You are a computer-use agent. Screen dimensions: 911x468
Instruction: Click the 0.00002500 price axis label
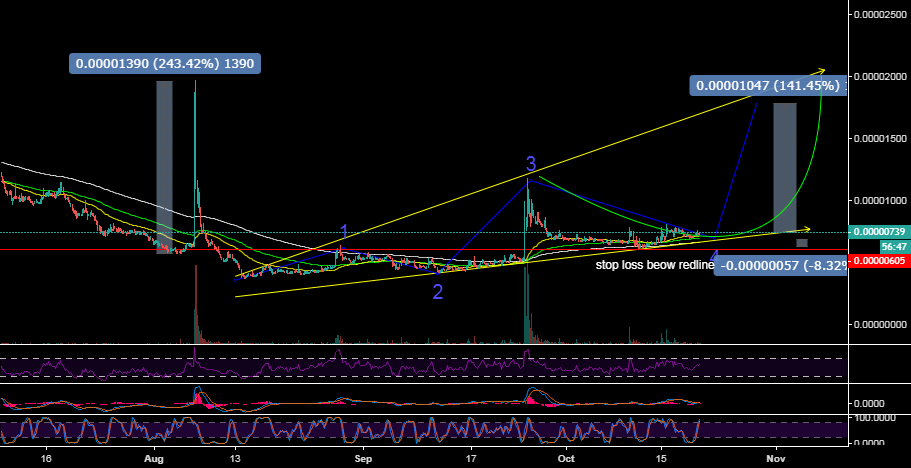881,14
